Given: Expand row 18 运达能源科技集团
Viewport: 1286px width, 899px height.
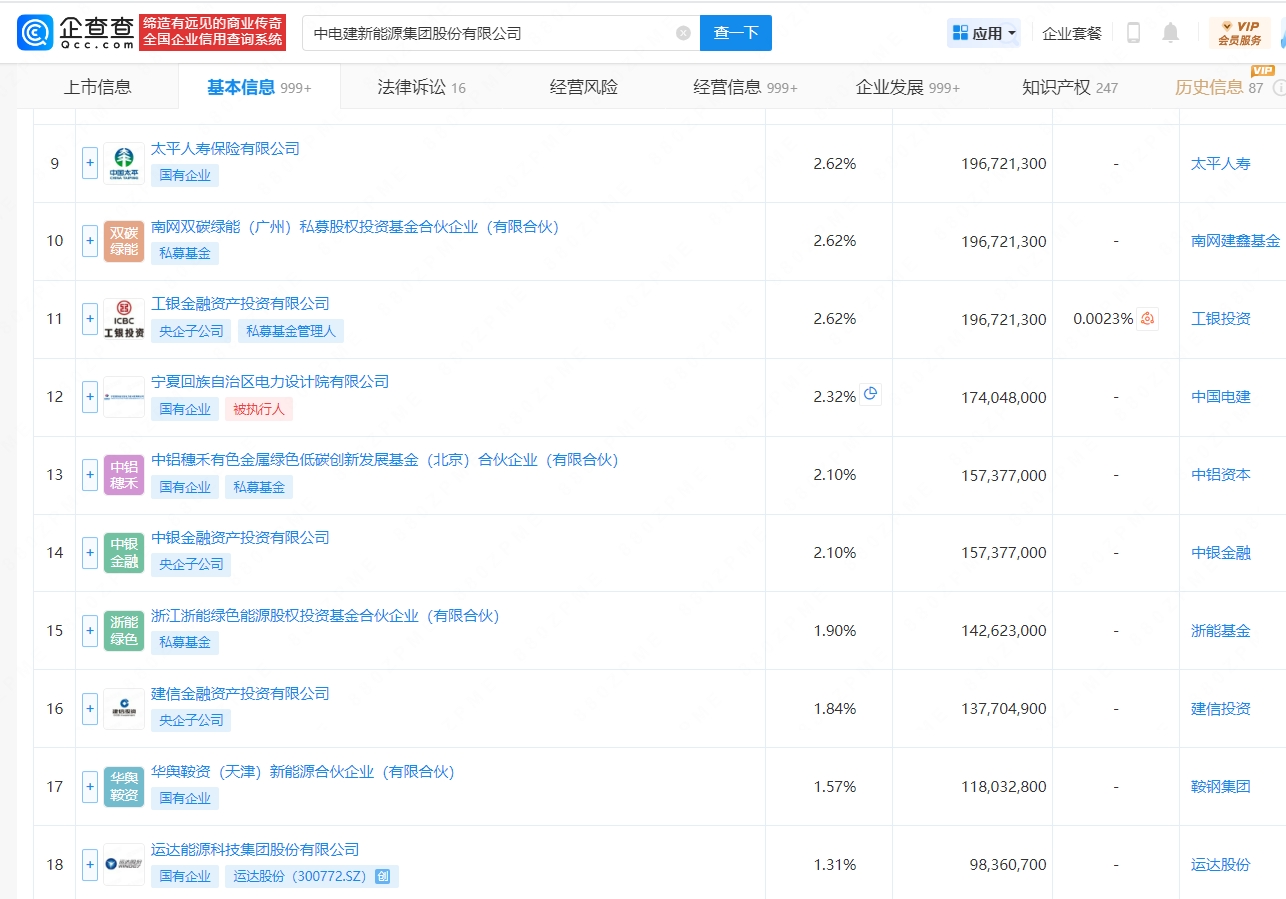Looking at the screenshot, I should pyautogui.click(x=90, y=865).
